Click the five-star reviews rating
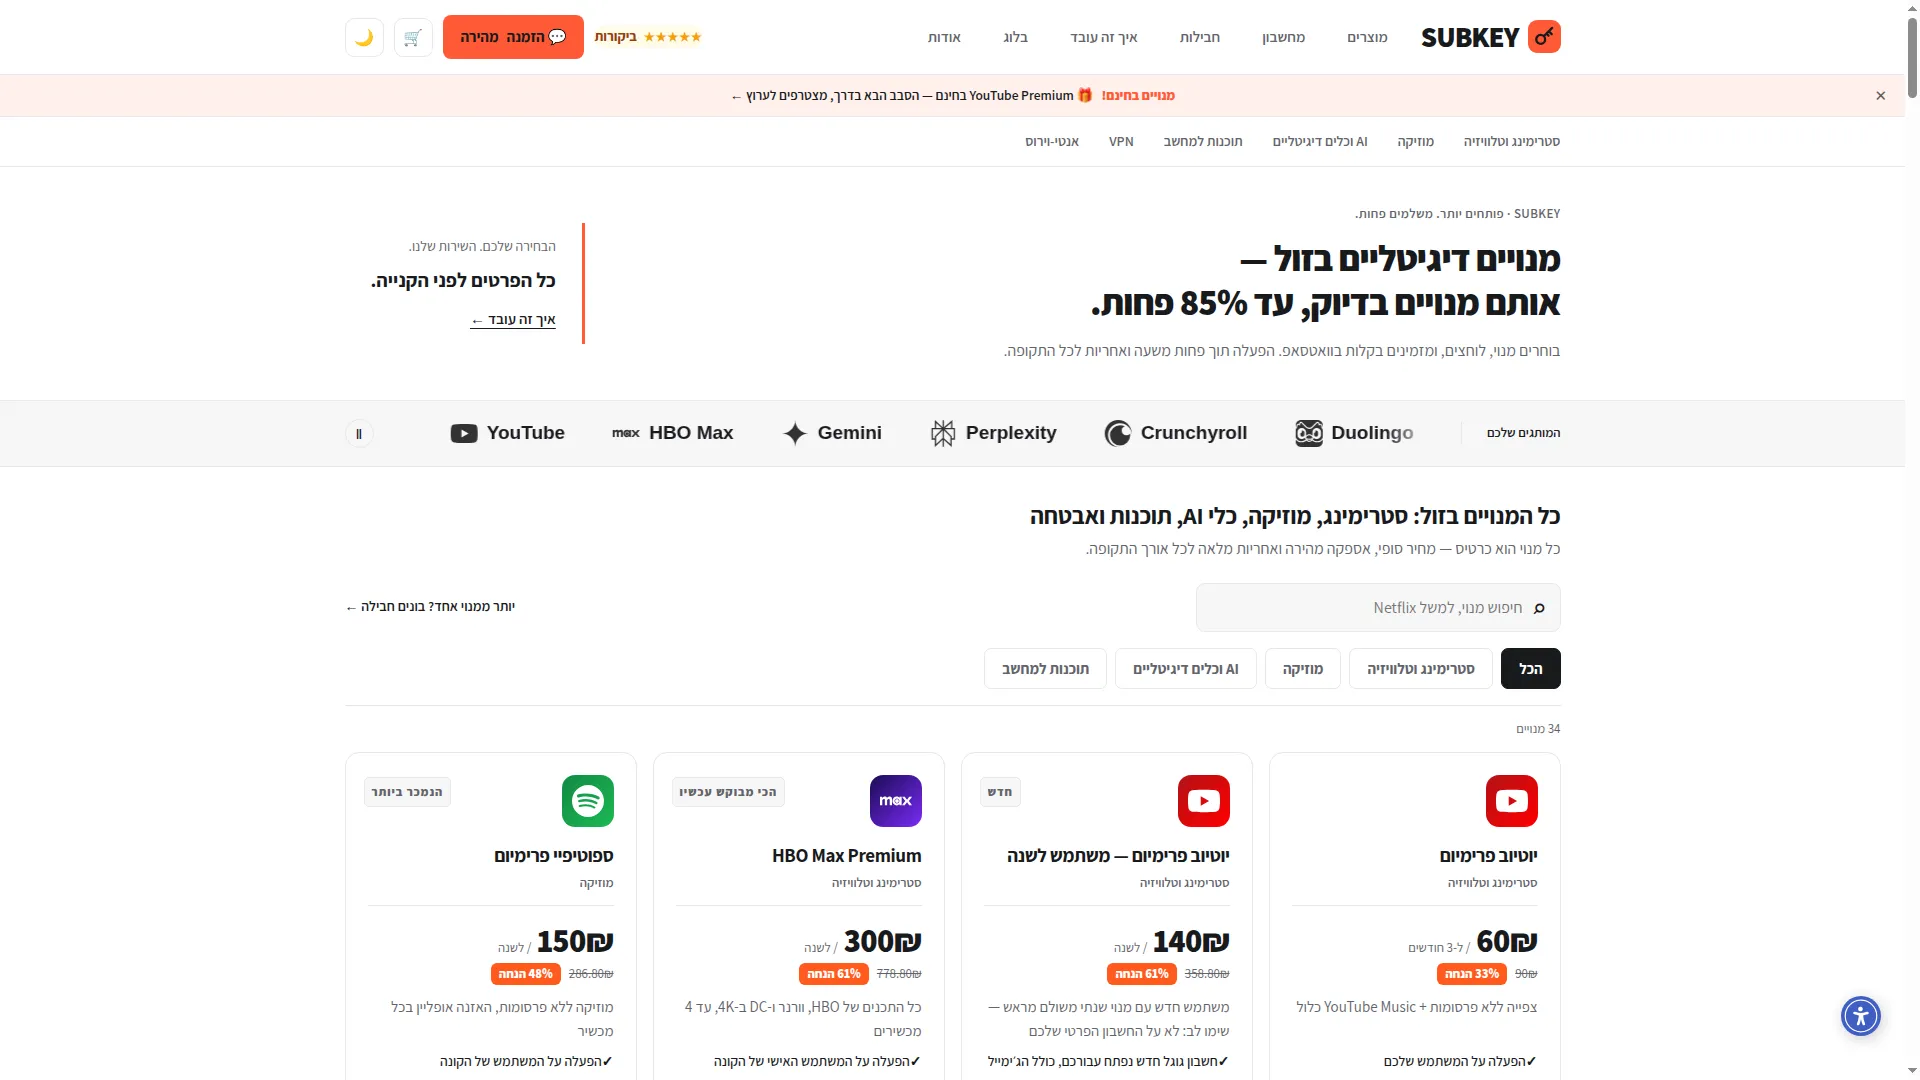Viewport: 1920px width, 1080px height. pyautogui.click(x=648, y=37)
